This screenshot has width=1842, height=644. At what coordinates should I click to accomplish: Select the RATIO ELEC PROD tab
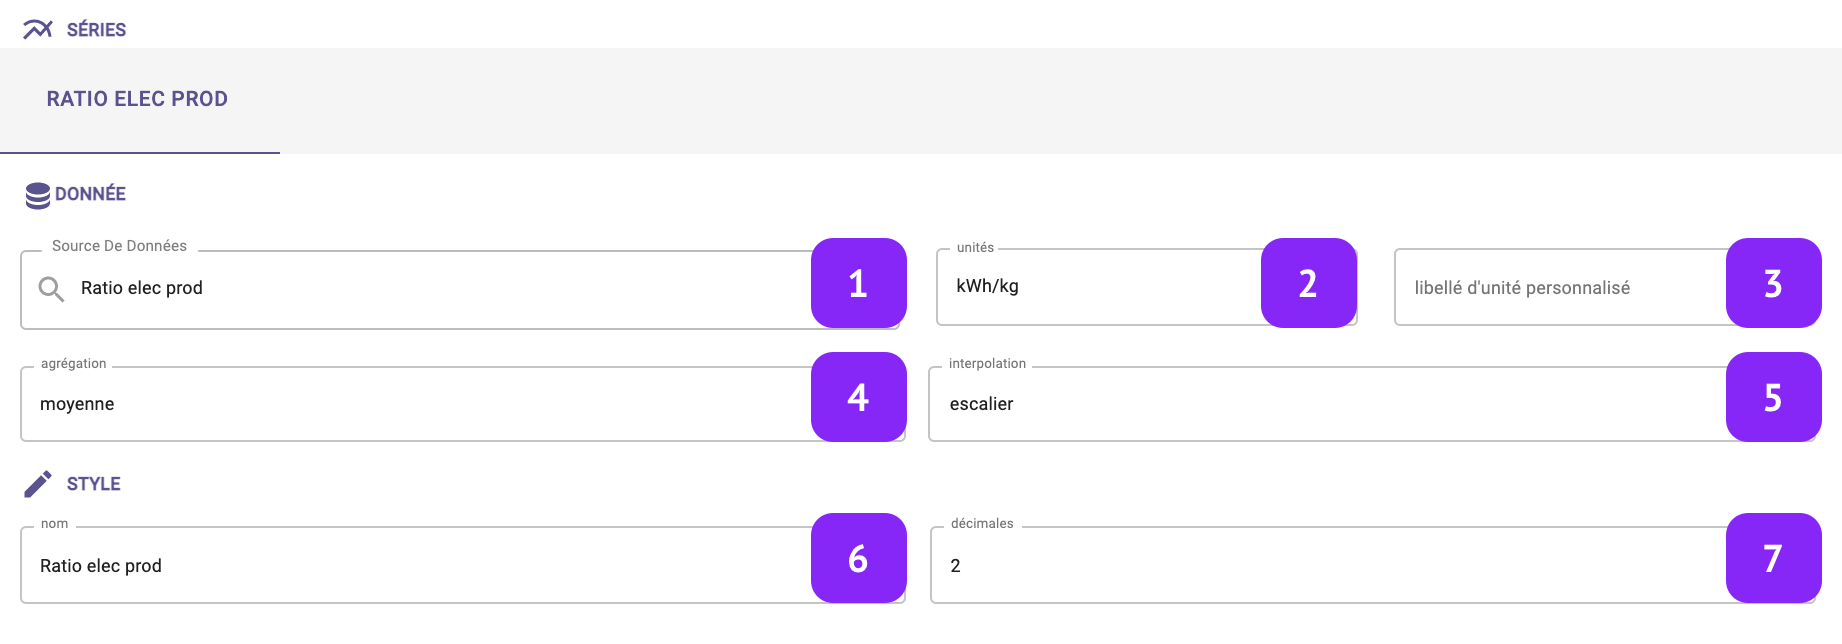point(138,100)
